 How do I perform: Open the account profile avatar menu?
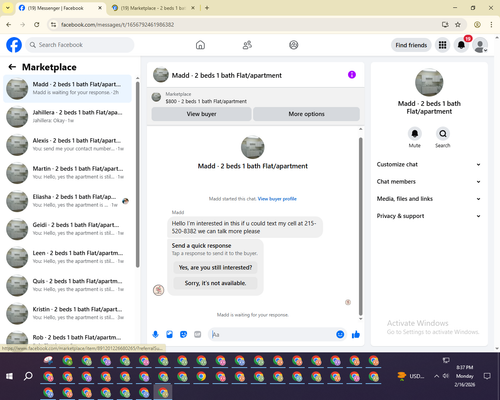[x=480, y=45]
